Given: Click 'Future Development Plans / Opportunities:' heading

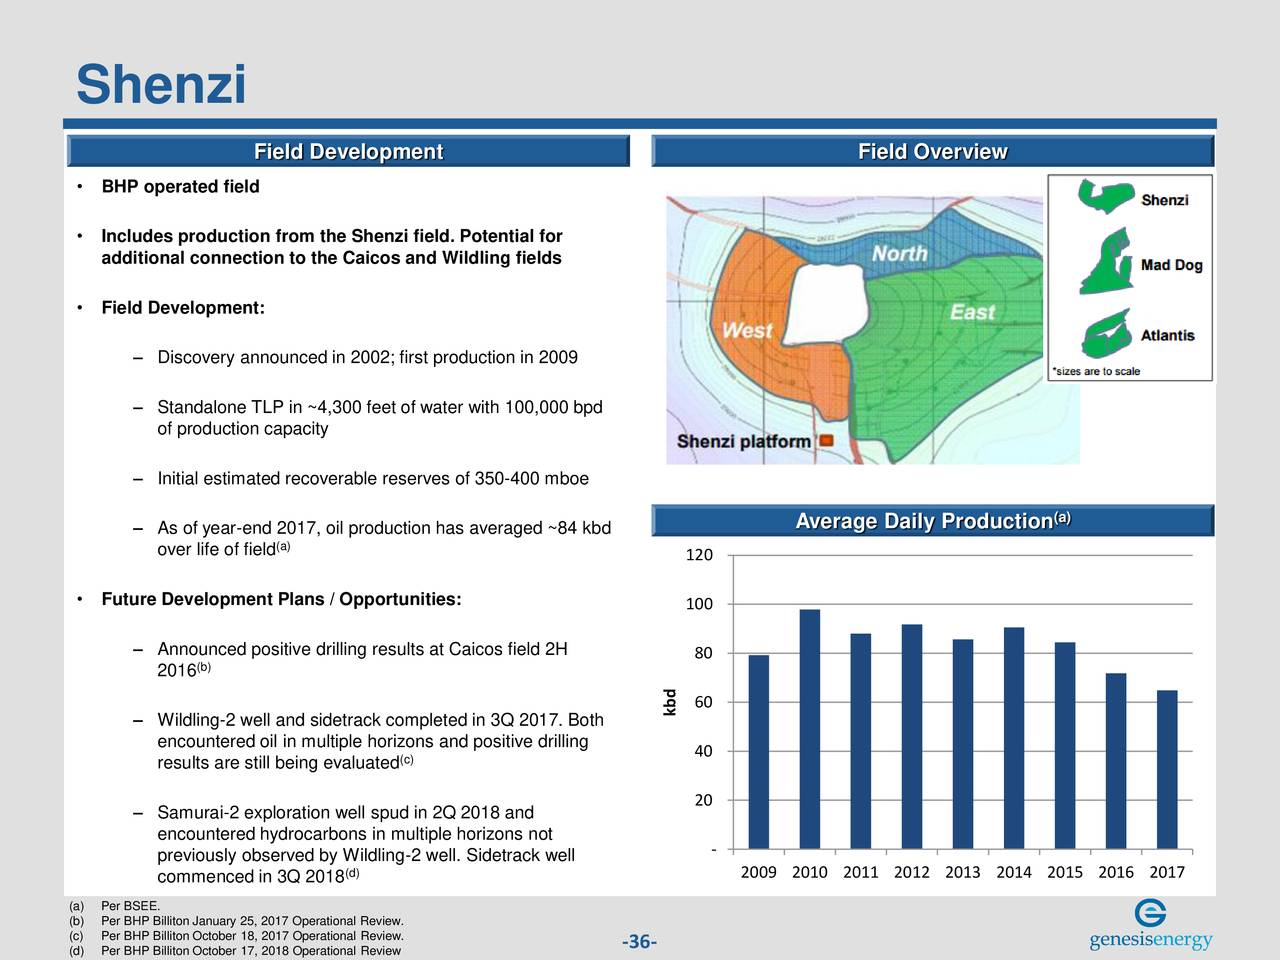Looking at the screenshot, I should click(281, 600).
